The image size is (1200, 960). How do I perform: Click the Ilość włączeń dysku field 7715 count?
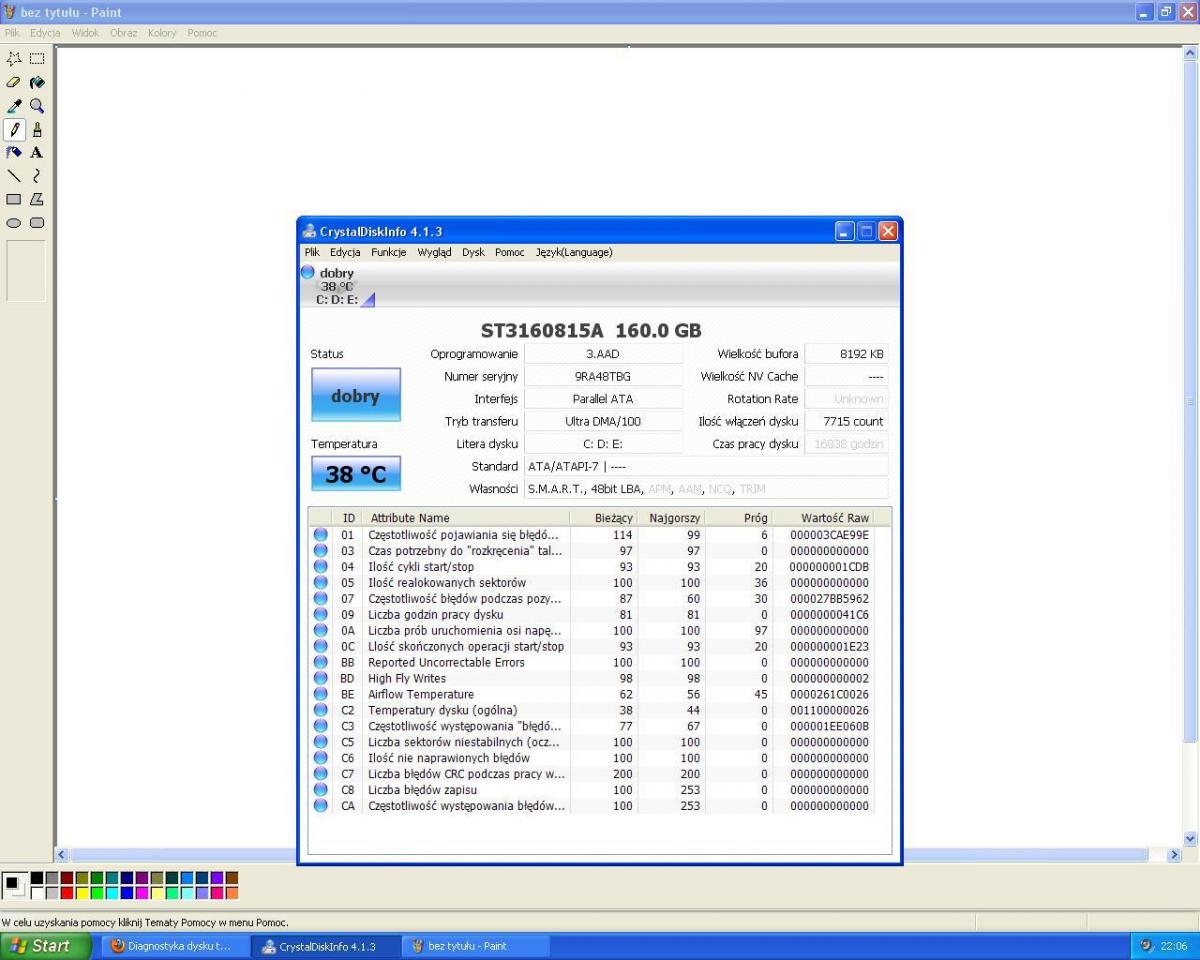(846, 422)
